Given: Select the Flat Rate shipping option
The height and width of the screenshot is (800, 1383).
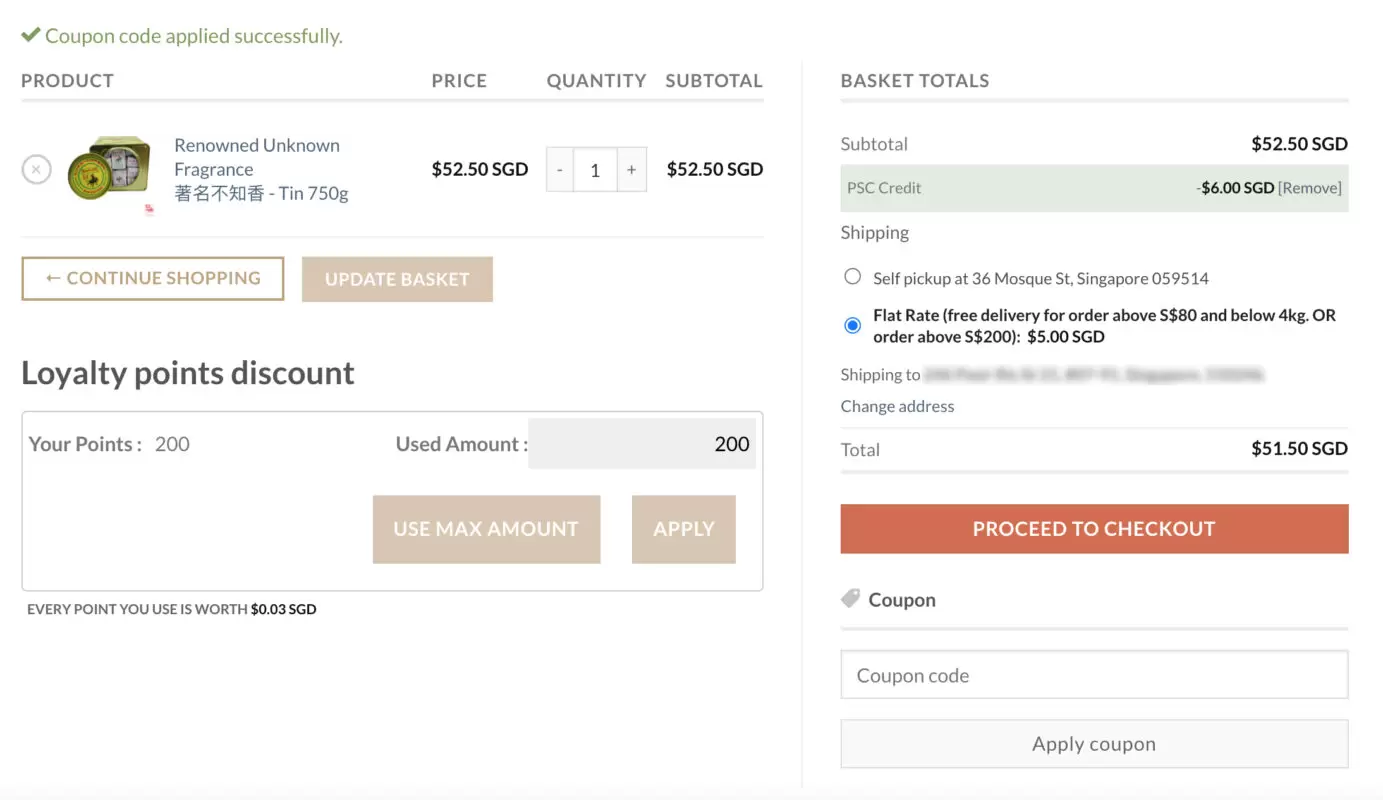Looking at the screenshot, I should point(852,325).
